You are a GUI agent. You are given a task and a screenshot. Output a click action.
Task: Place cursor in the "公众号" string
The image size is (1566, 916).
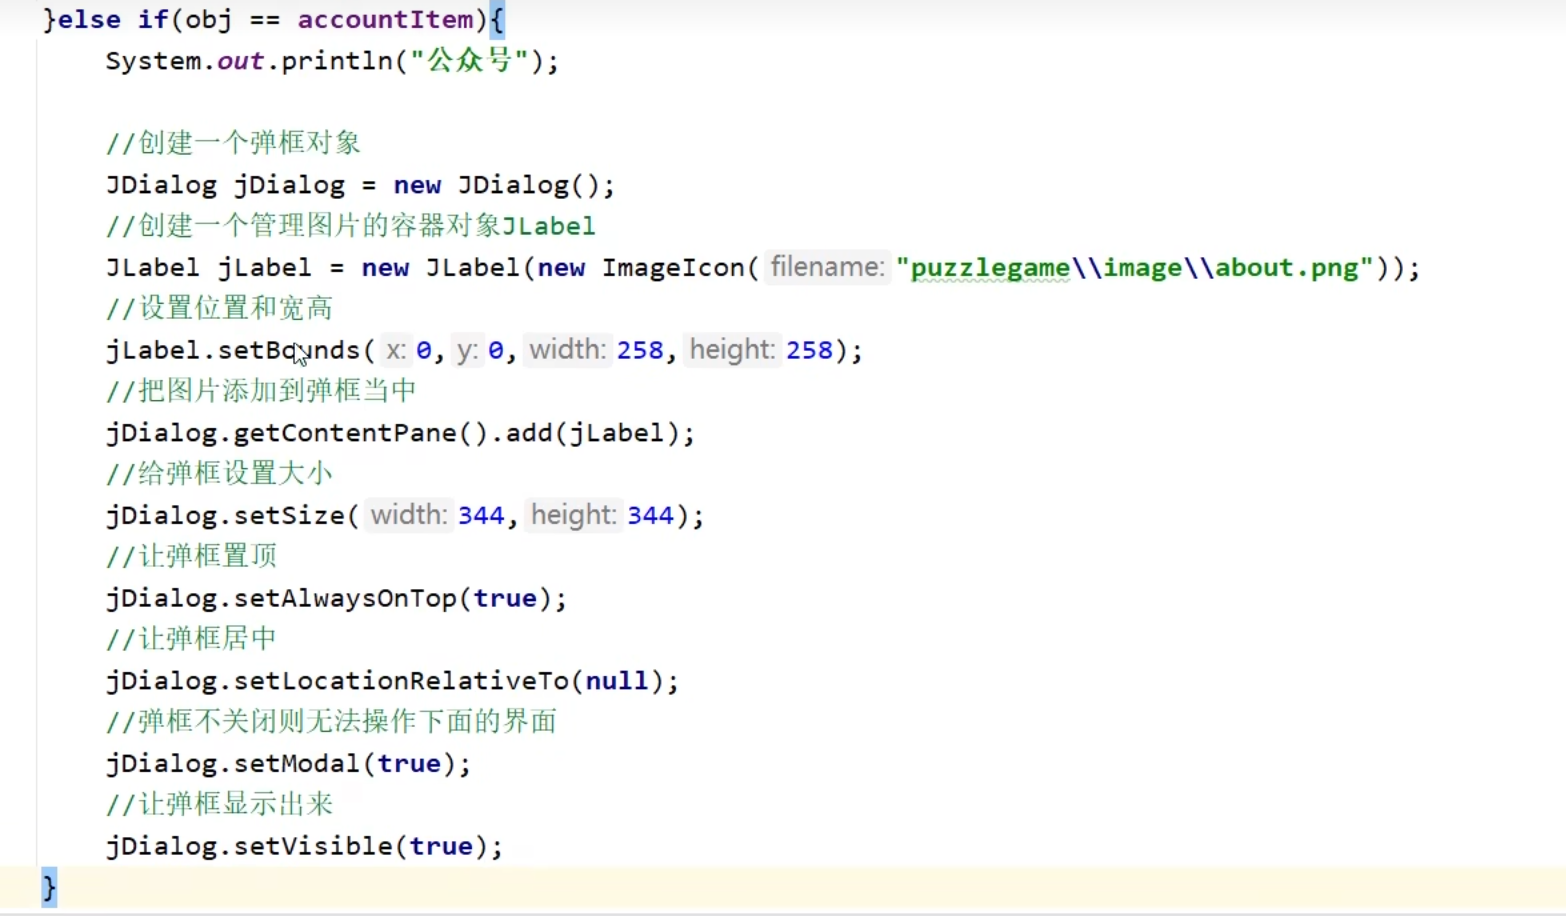pyautogui.click(x=470, y=61)
